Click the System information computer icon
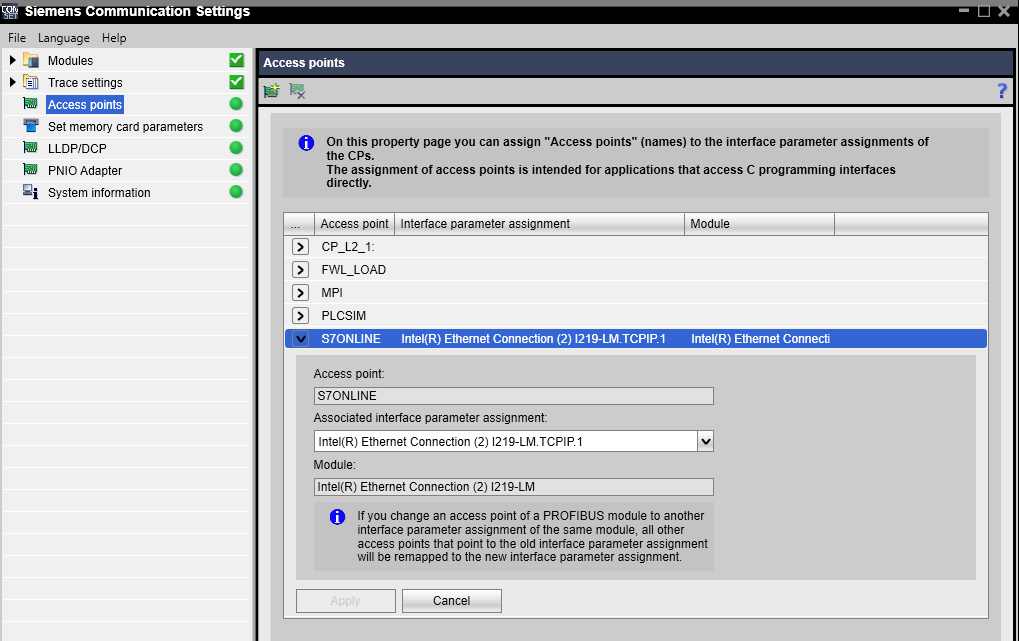Image resolution: width=1019 pixels, height=641 pixels. tap(31, 192)
